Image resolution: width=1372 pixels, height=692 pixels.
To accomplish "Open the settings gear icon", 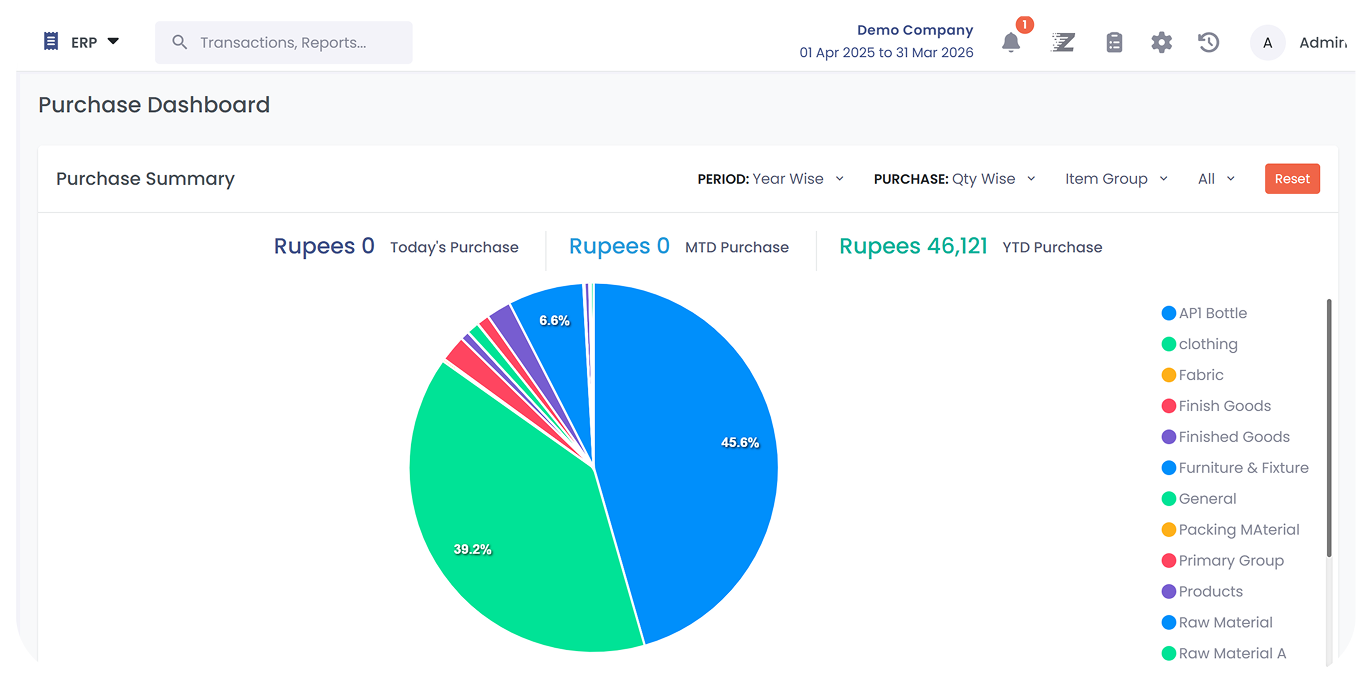I will (x=1161, y=42).
